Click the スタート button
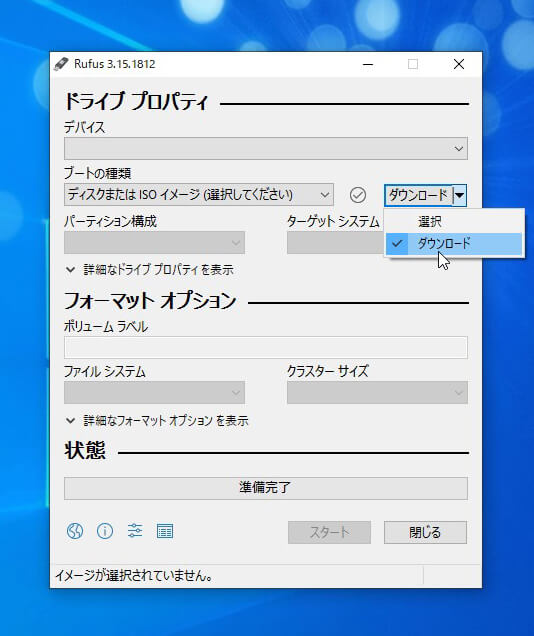The height and width of the screenshot is (636, 534). (x=329, y=532)
